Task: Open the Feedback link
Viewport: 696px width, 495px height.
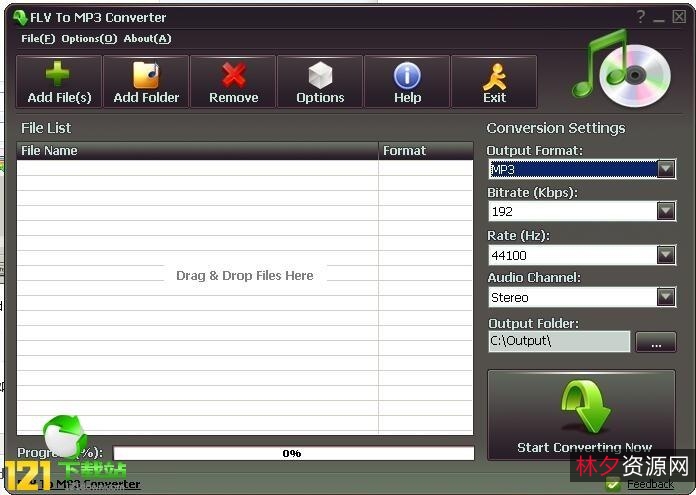Action: [650, 484]
